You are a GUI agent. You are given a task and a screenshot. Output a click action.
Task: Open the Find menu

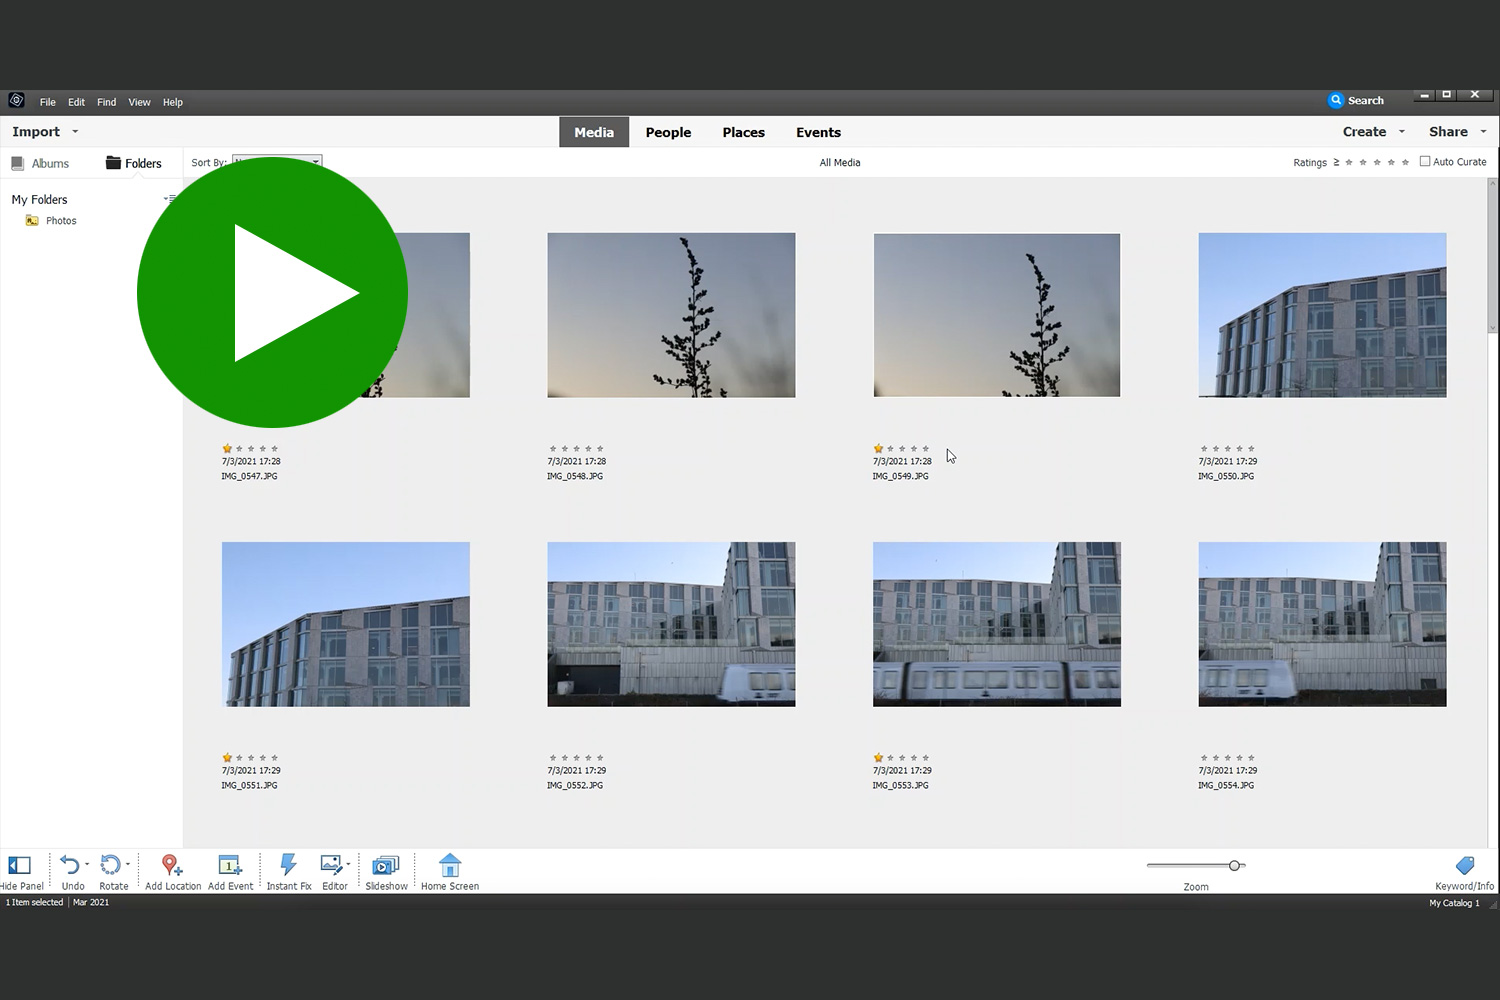[x=106, y=102]
